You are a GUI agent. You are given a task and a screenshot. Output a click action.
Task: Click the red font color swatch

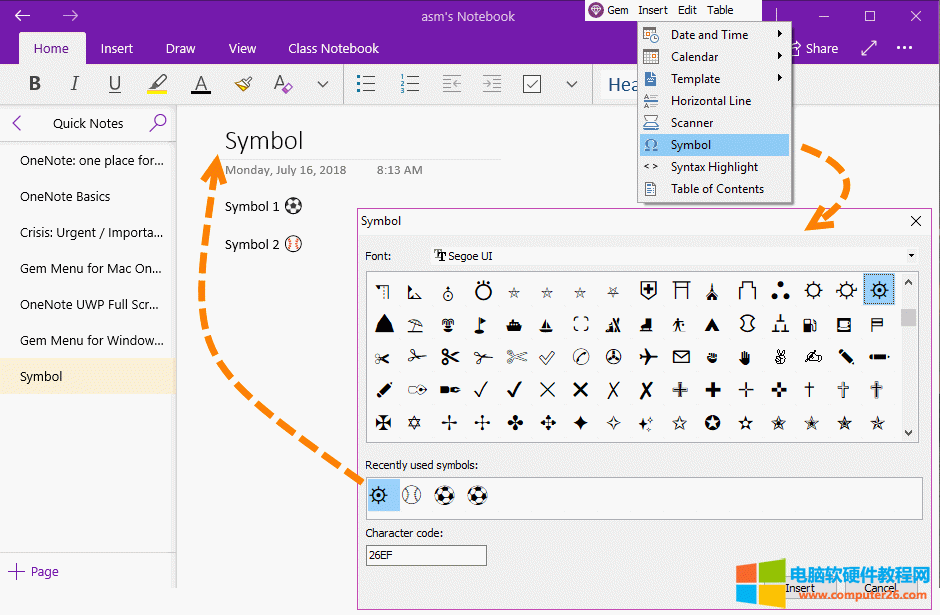point(200,84)
